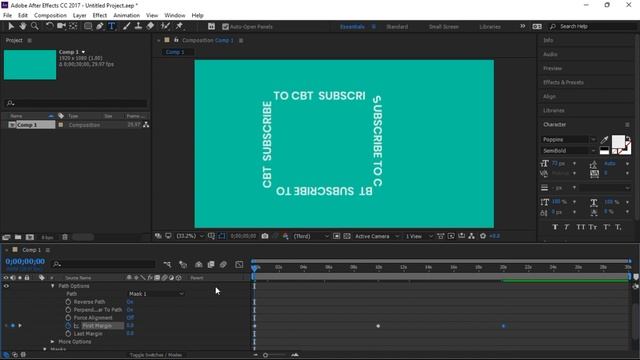Screen dimensions: 640x360
Task: Select the Zoom magnifier tool
Action: 35,26
